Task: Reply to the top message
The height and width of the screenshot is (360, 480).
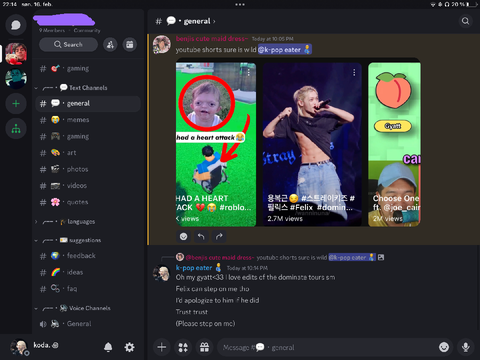Action: pos(201,237)
